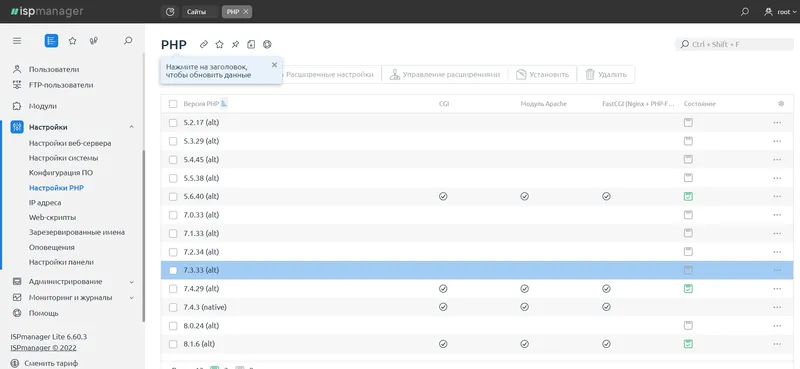Screen dimensions: 800x369
Task: Open Пользователи in sidebar
Action: (x=54, y=69)
